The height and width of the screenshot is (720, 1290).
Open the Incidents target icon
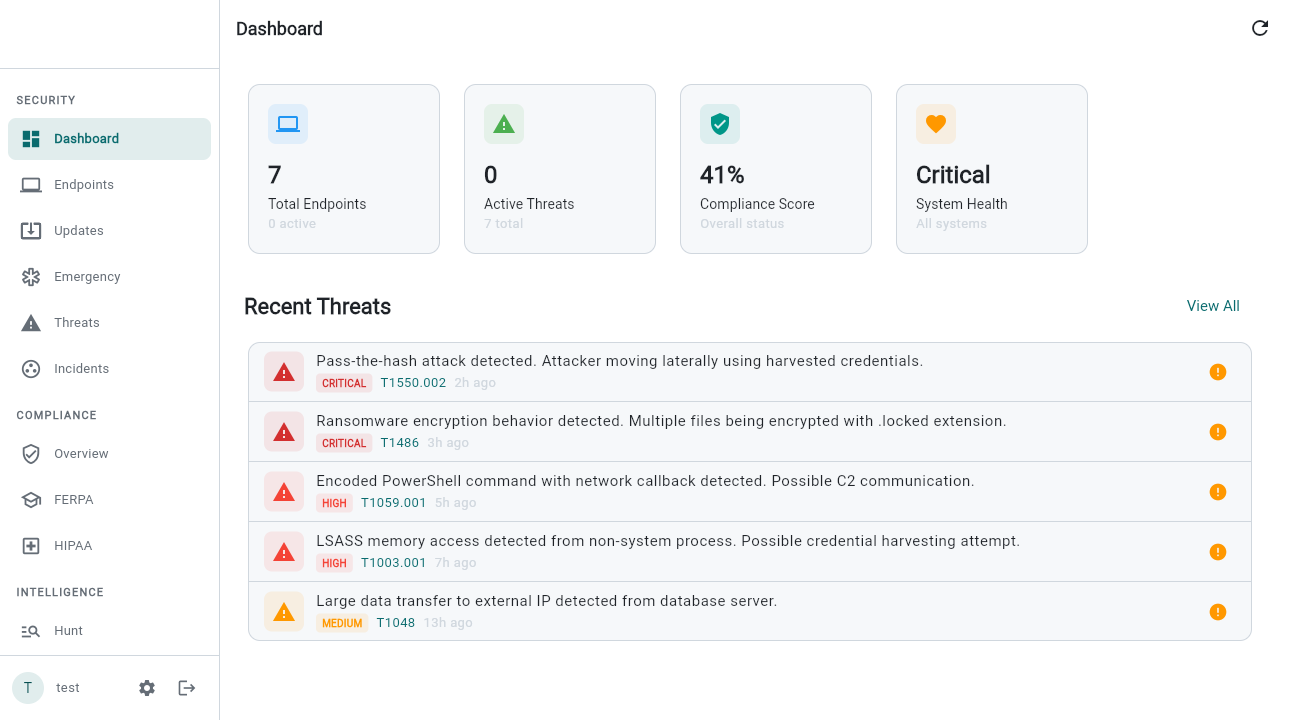pyautogui.click(x=30, y=368)
